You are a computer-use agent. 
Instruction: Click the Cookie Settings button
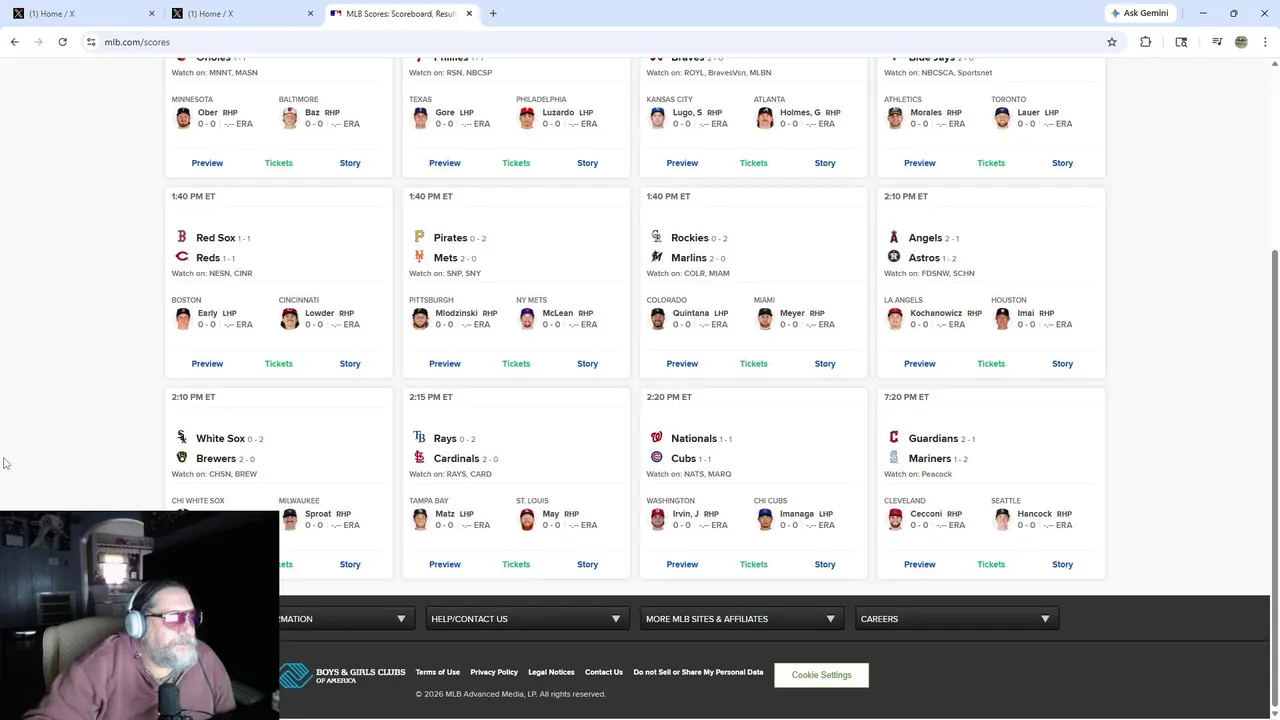[821, 675]
